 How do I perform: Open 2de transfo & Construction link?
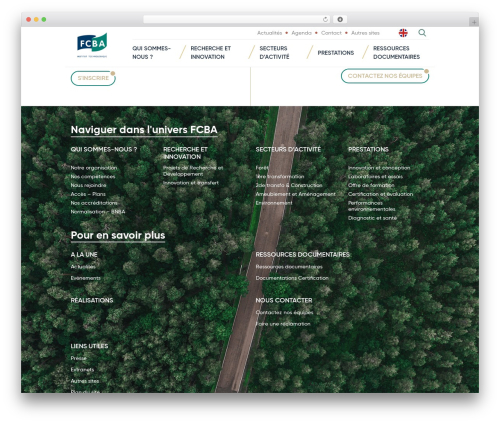pos(289,185)
